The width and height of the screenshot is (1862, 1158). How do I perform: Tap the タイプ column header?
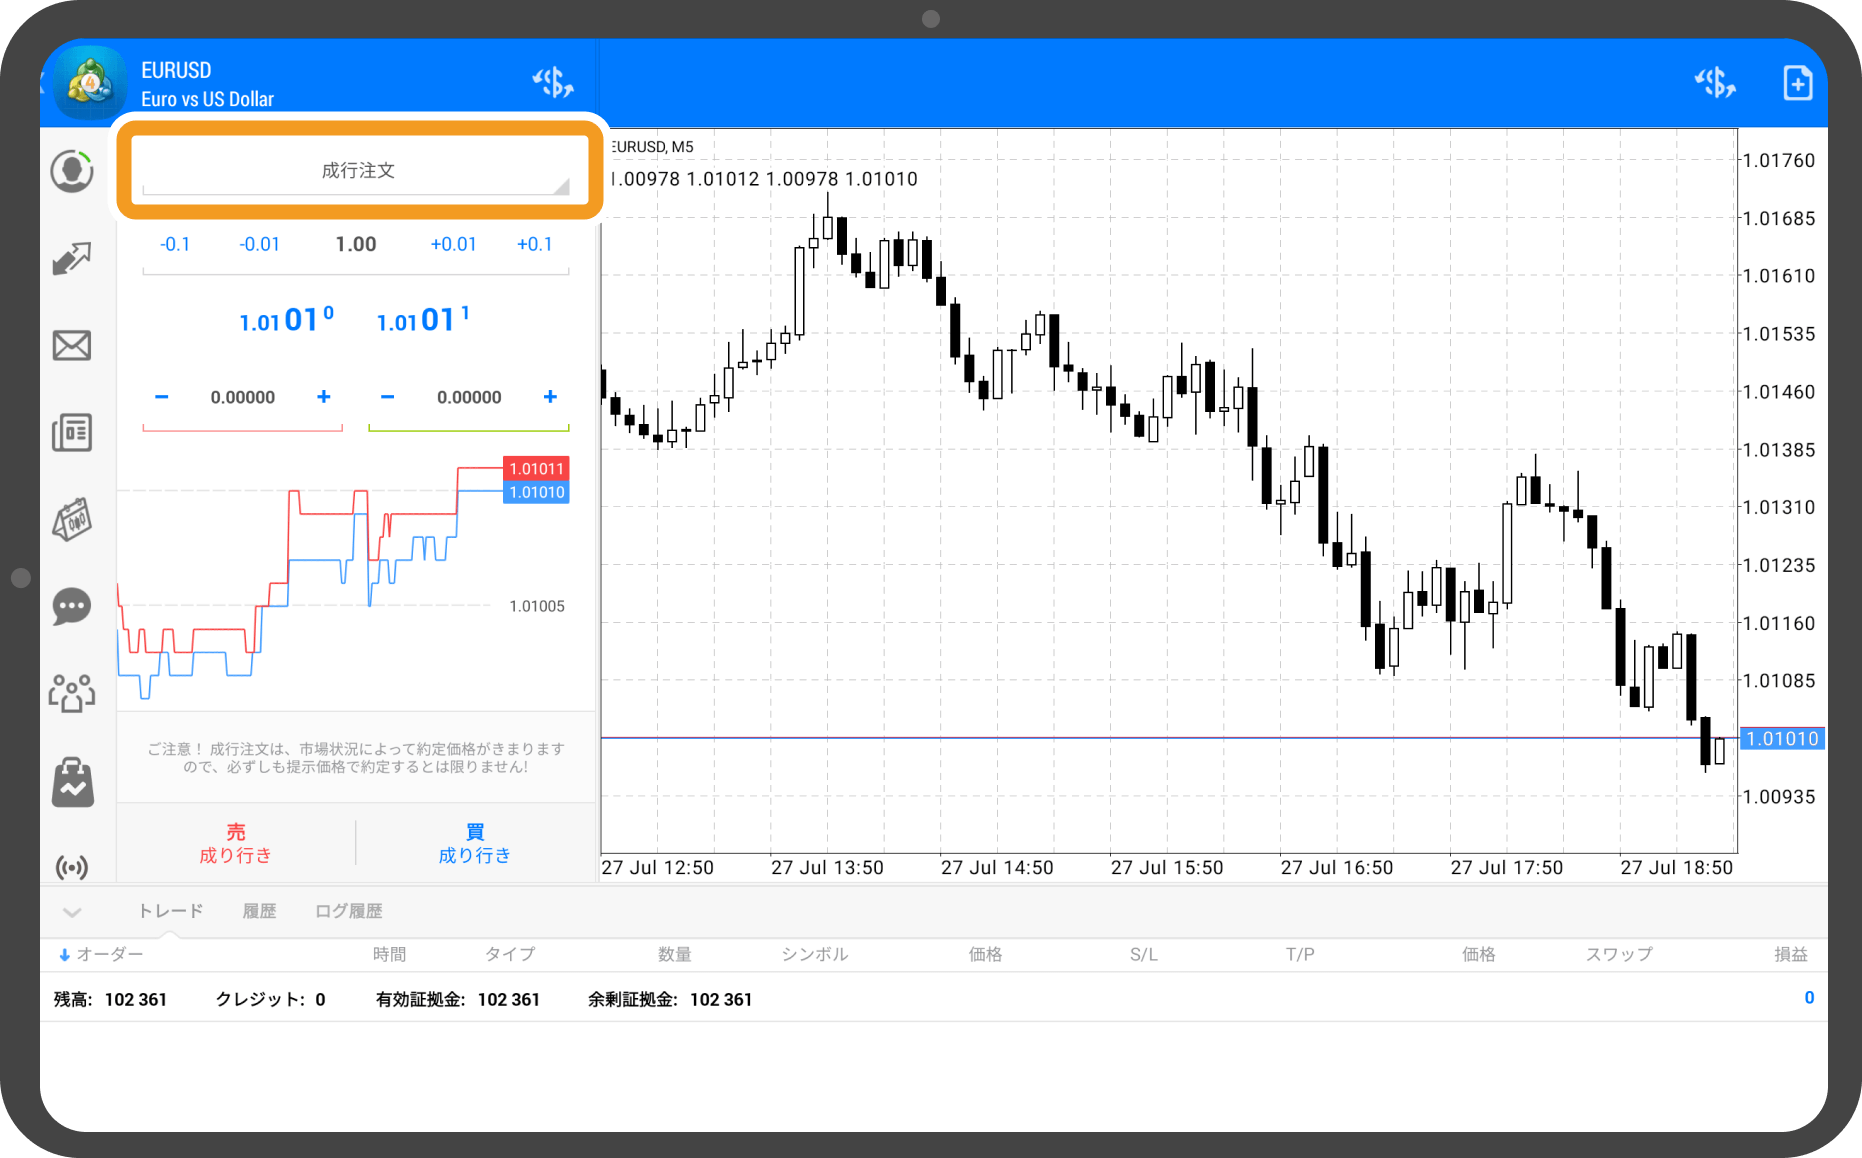510,954
